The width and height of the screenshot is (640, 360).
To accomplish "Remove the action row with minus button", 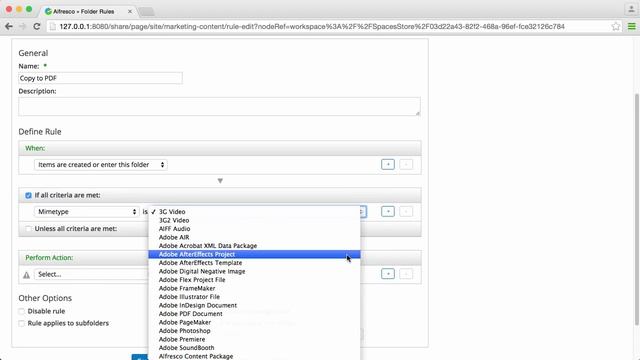I will click(x=406, y=274).
